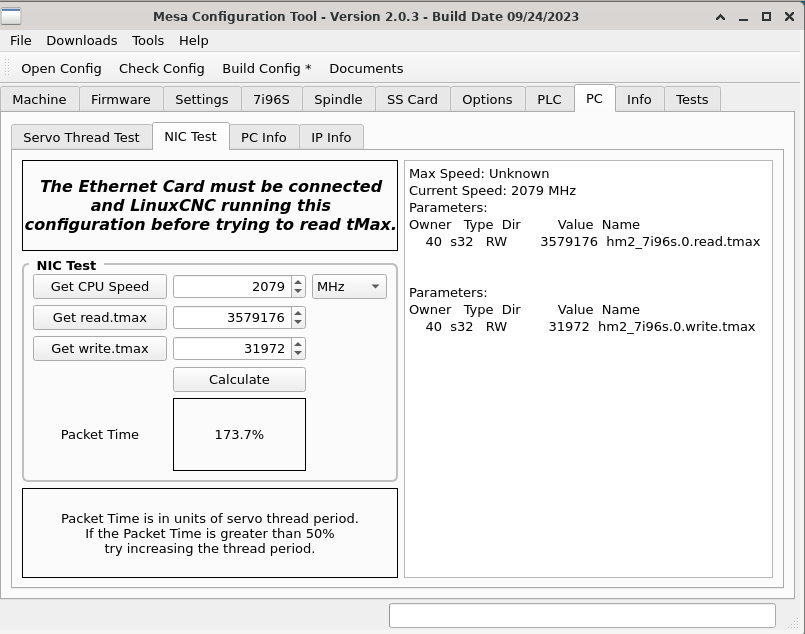The width and height of the screenshot is (805, 634).
Task: Click the hm2_7i96s.0.write.tmax parameter text
Action: point(677,327)
